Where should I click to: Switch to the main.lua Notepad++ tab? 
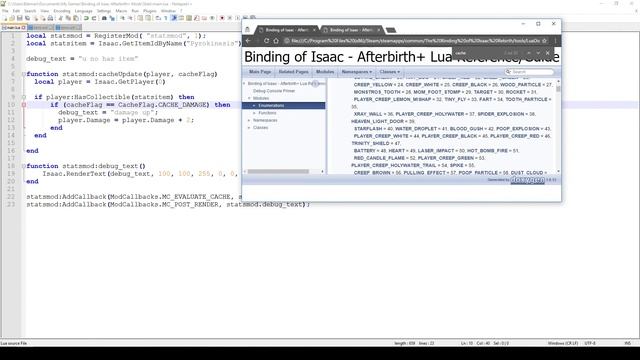click(x=13, y=27)
